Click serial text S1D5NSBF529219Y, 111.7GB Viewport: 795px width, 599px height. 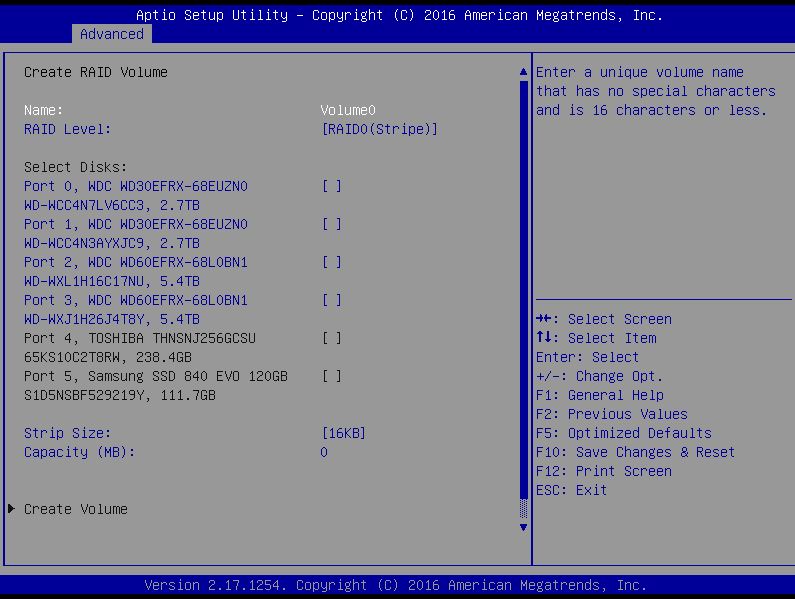coord(120,396)
